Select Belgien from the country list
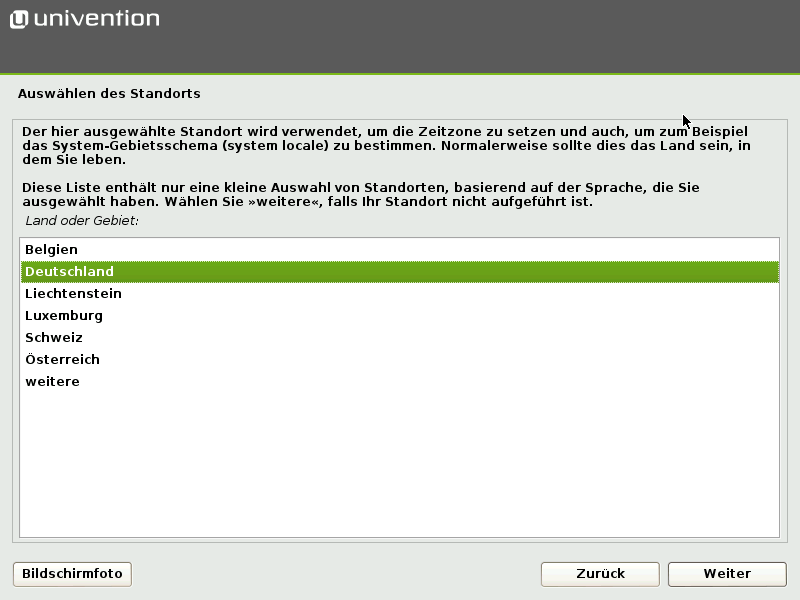 52,249
